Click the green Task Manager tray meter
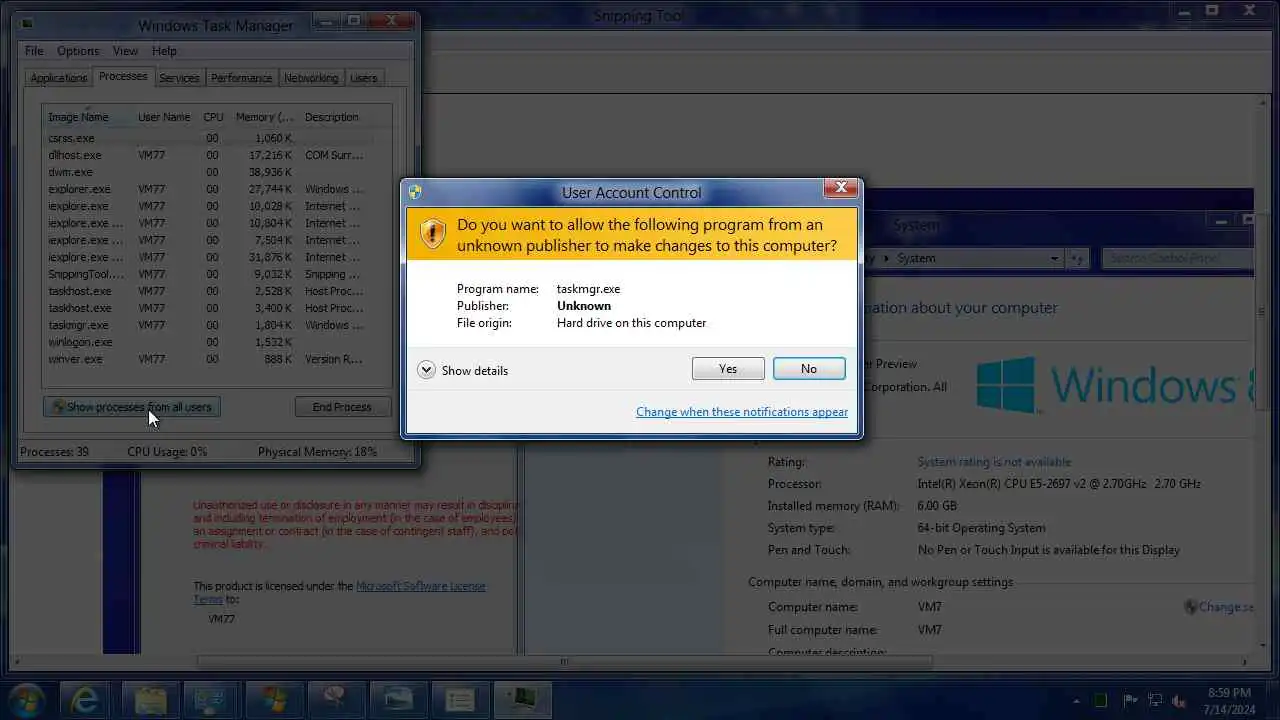This screenshot has width=1280, height=720. coord(1101,700)
